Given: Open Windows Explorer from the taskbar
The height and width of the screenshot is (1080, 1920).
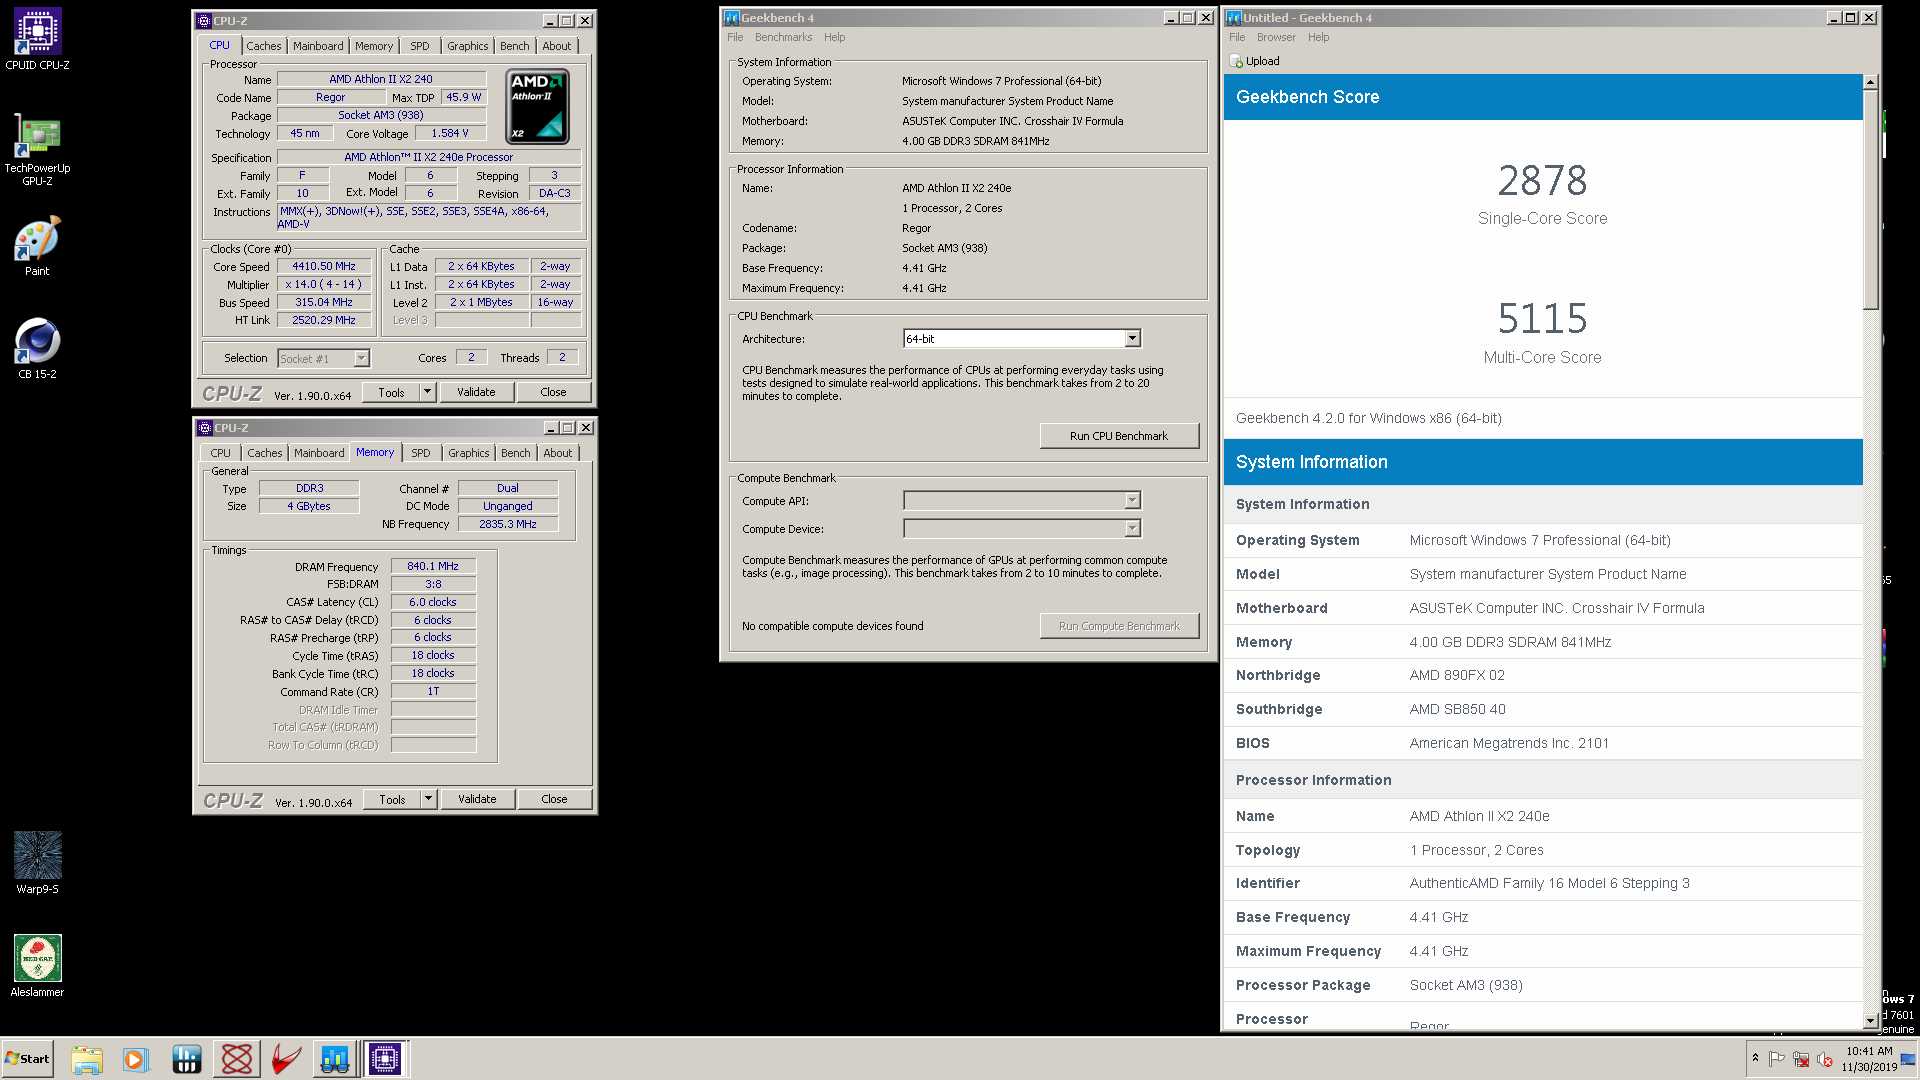Looking at the screenshot, I should pyautogui.click(x=87, y=1059).
